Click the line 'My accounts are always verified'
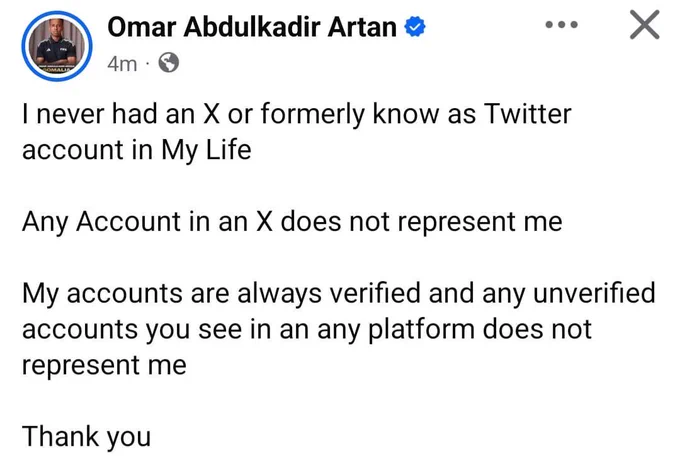The image size is (680, 456). pos(339,293)
